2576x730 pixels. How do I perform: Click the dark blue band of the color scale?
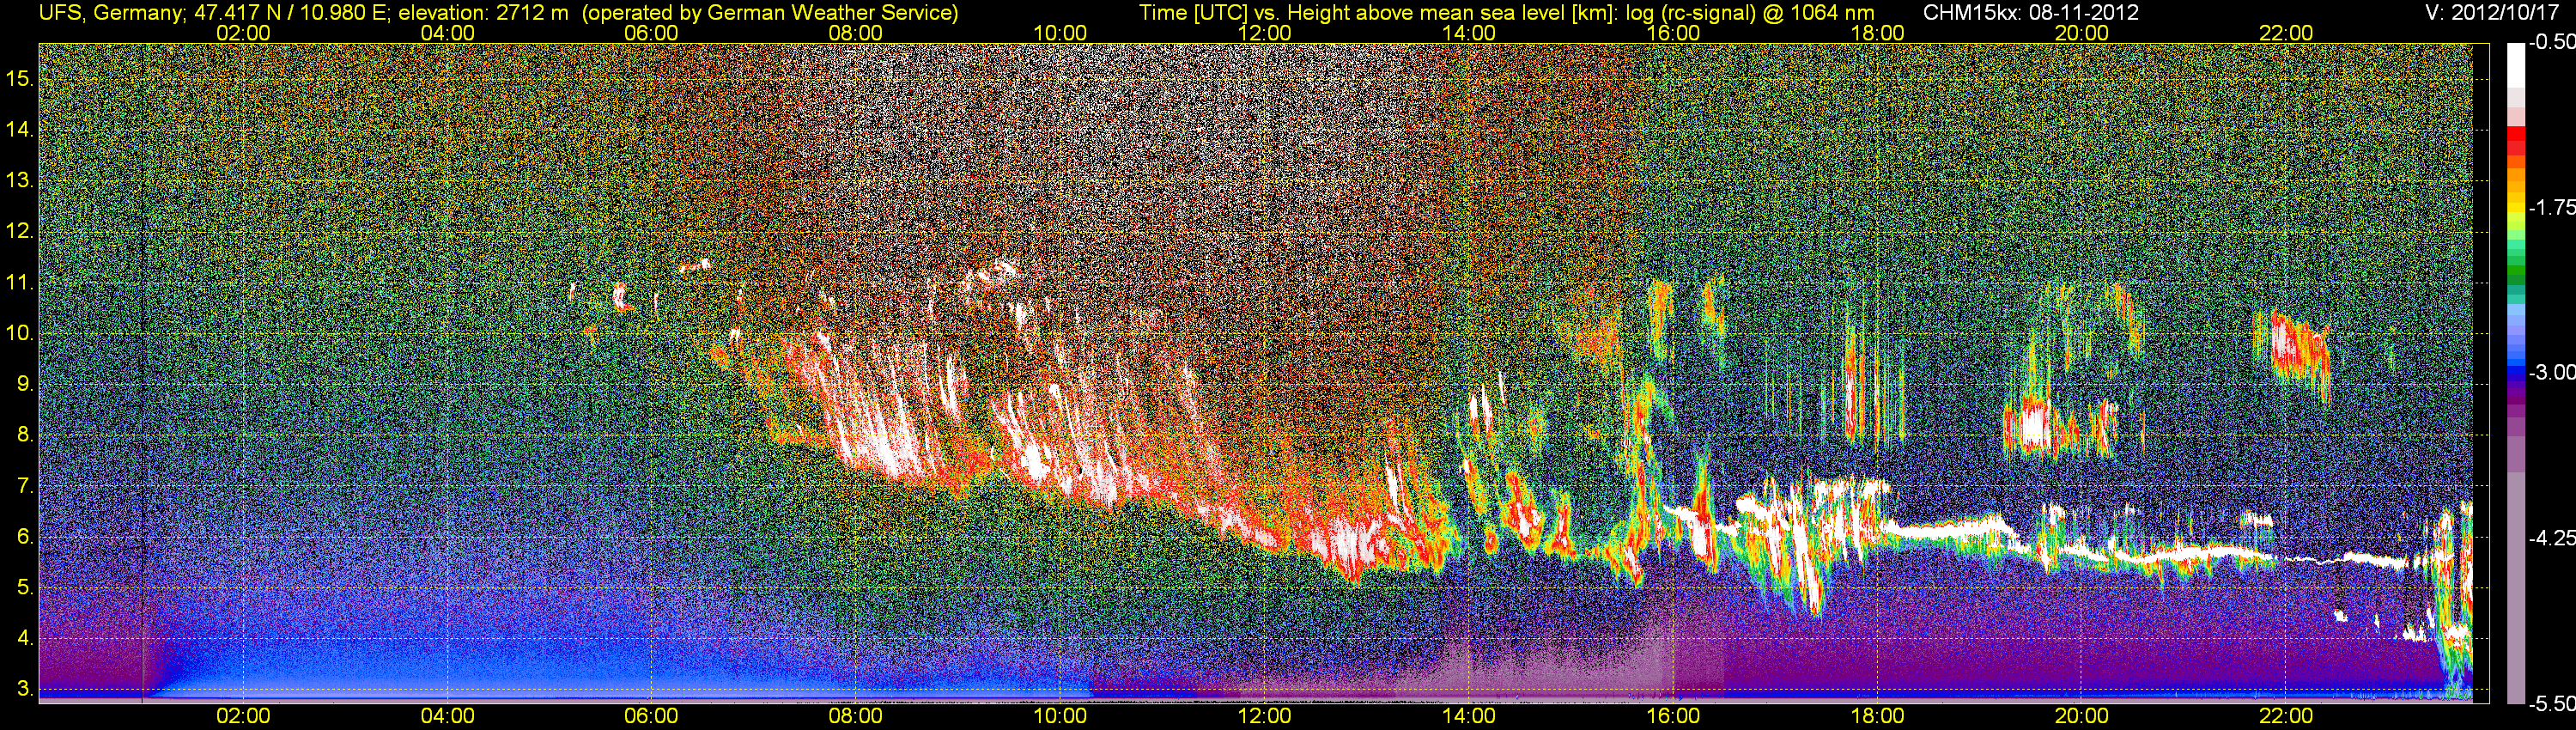pyautogui.click(x=2515, y=372)
